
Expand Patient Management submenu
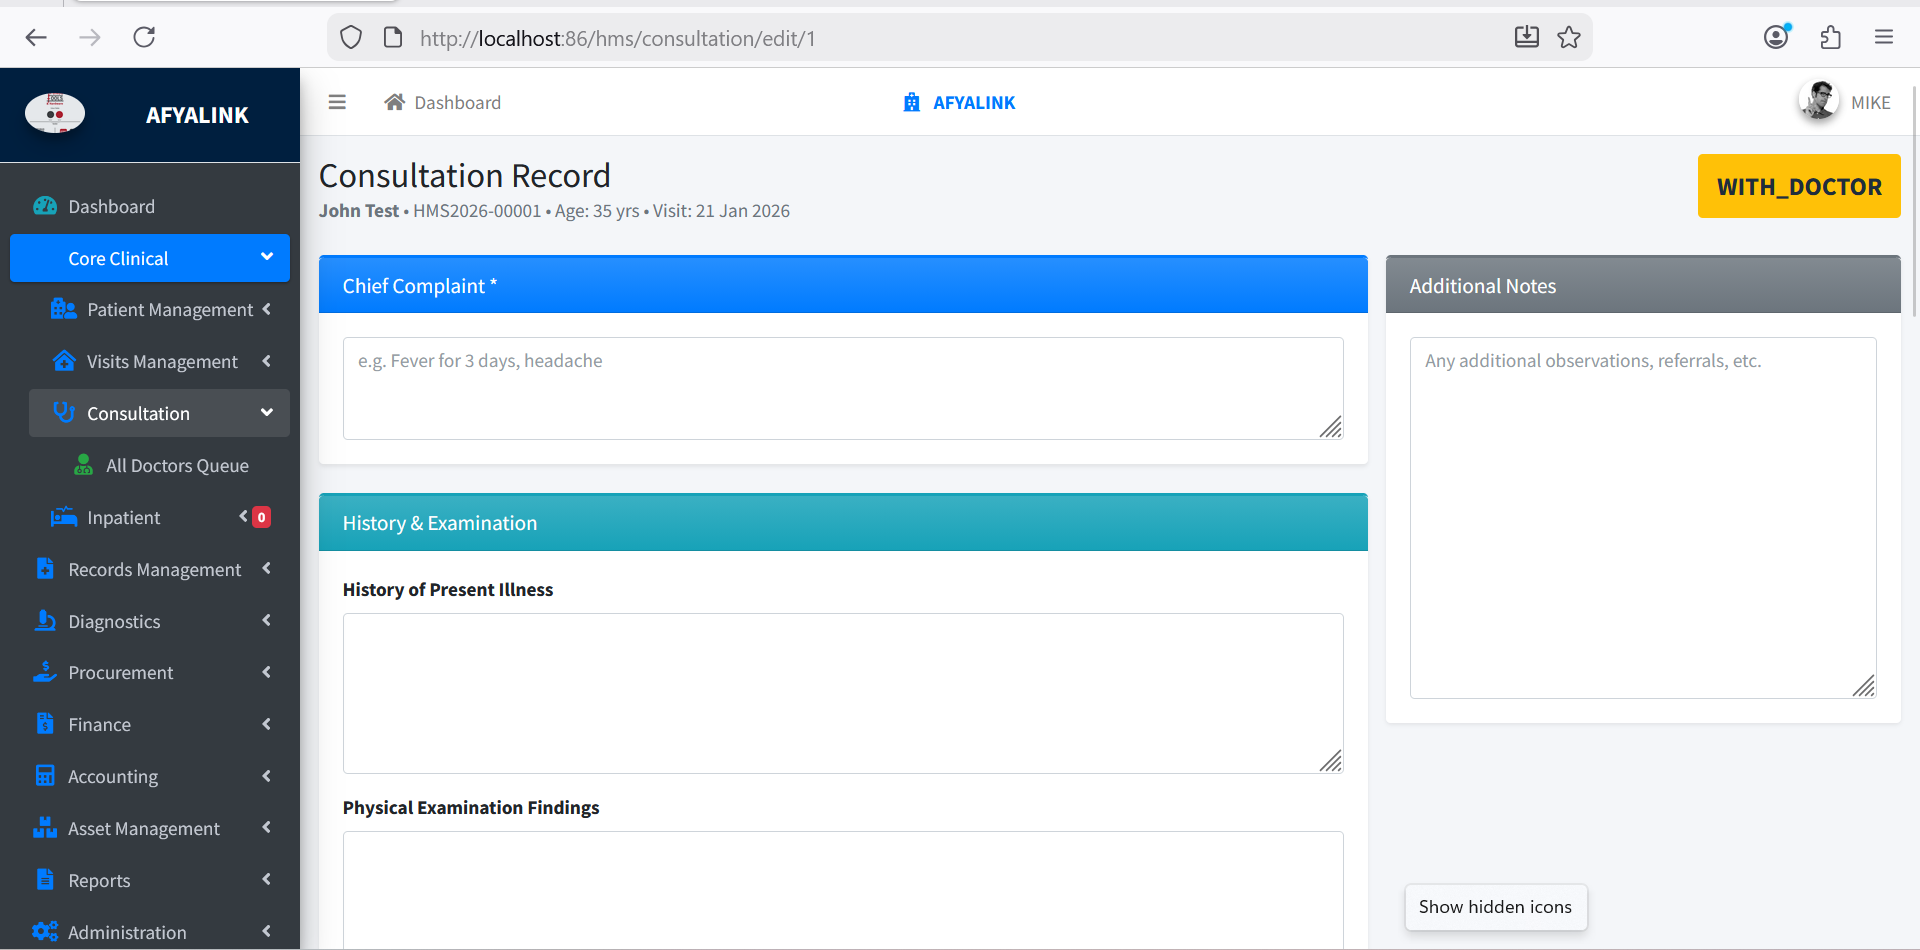[x=169, y=310]
